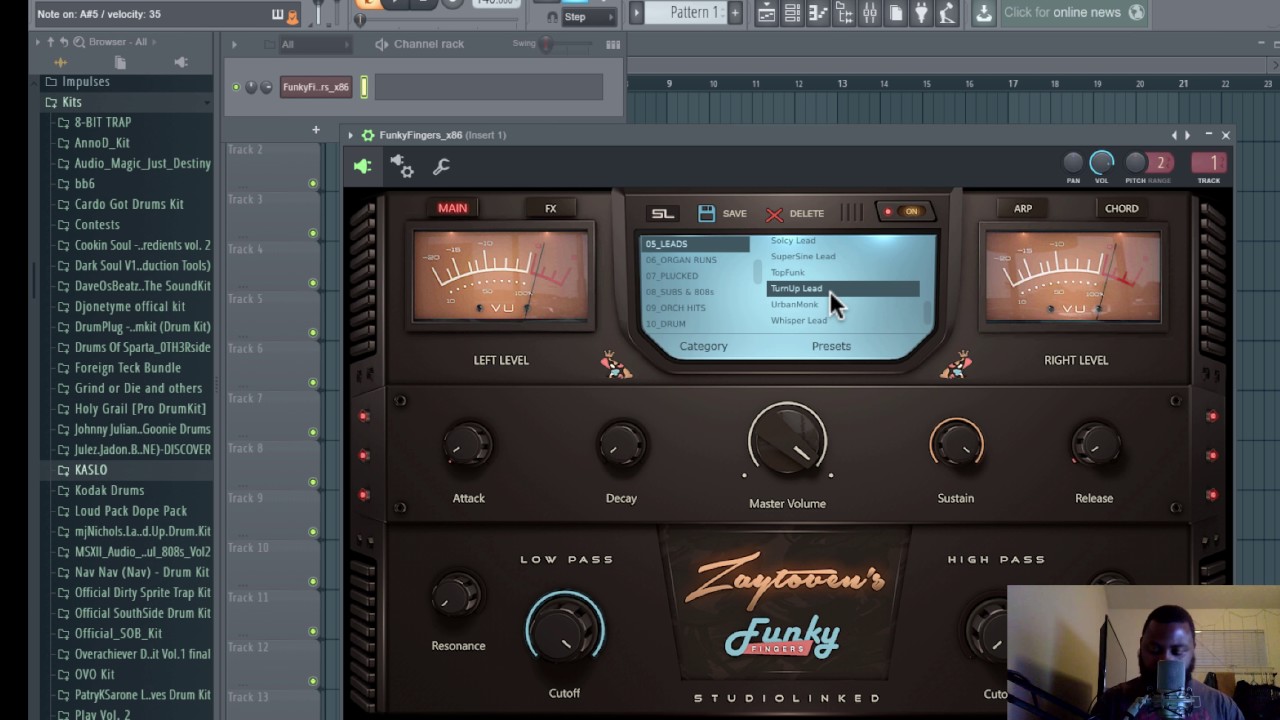This screenshot has width=1280, height=720.
Task: Switch to the FX tab
Action: pos(550,208)
